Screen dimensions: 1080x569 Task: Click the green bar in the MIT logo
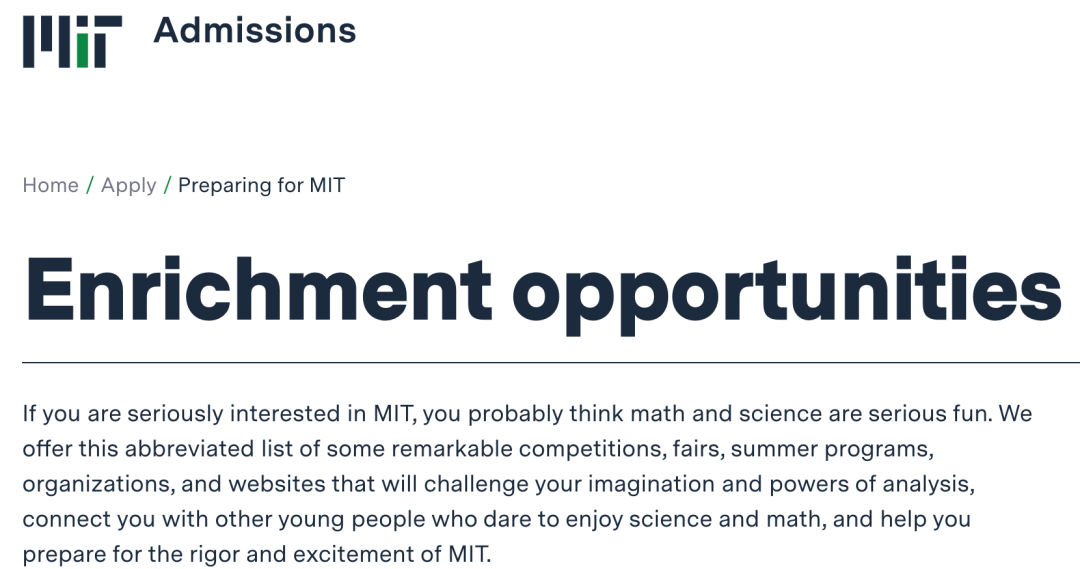(83, 51)
